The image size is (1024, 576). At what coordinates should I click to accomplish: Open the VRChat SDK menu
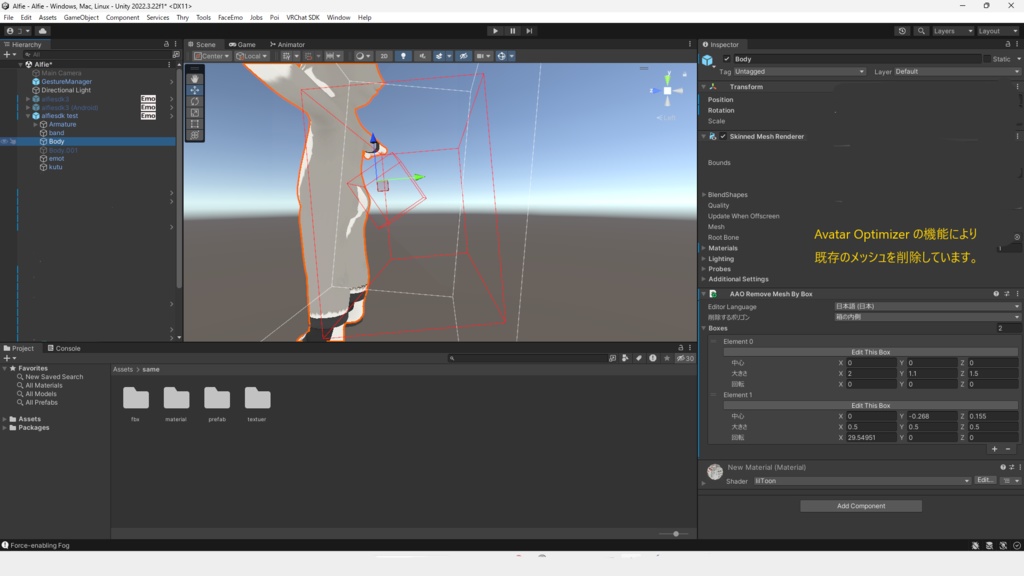coord(303,18)
